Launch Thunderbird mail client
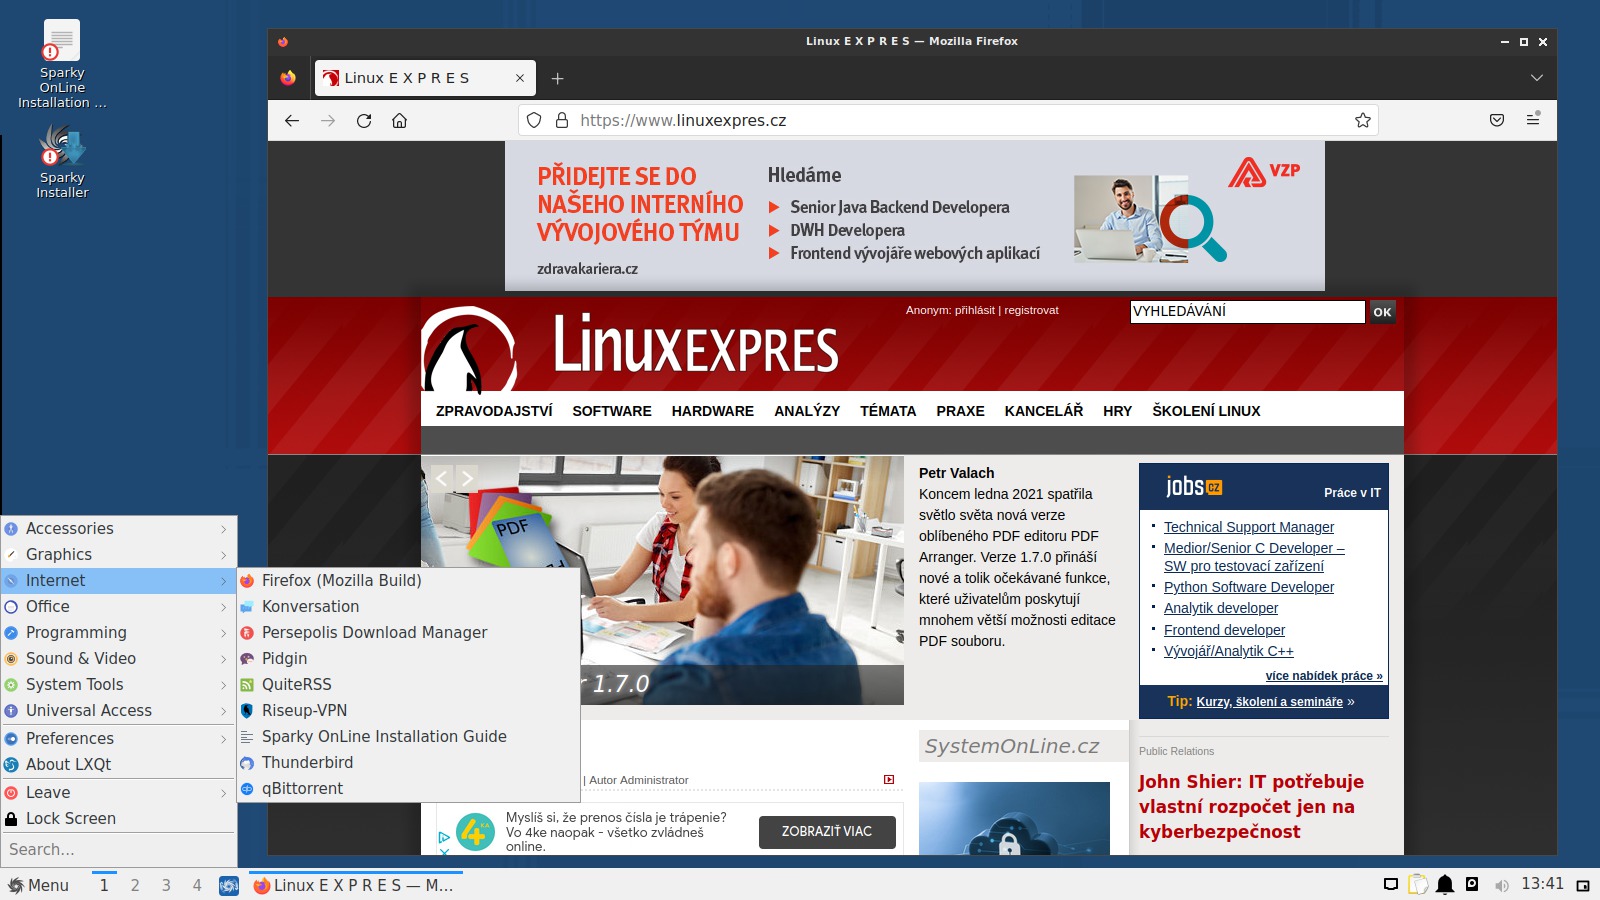Screen dimensions: 1600x900 408,762
